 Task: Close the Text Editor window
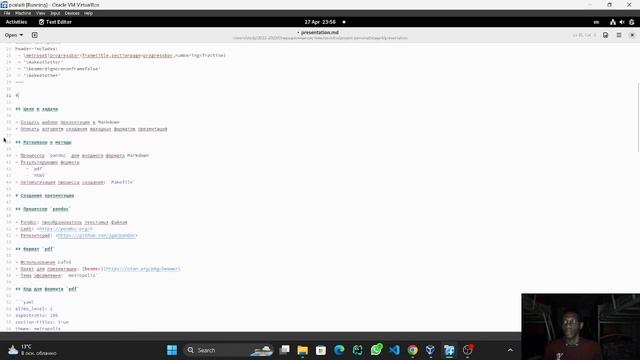(x=632, y=35)
